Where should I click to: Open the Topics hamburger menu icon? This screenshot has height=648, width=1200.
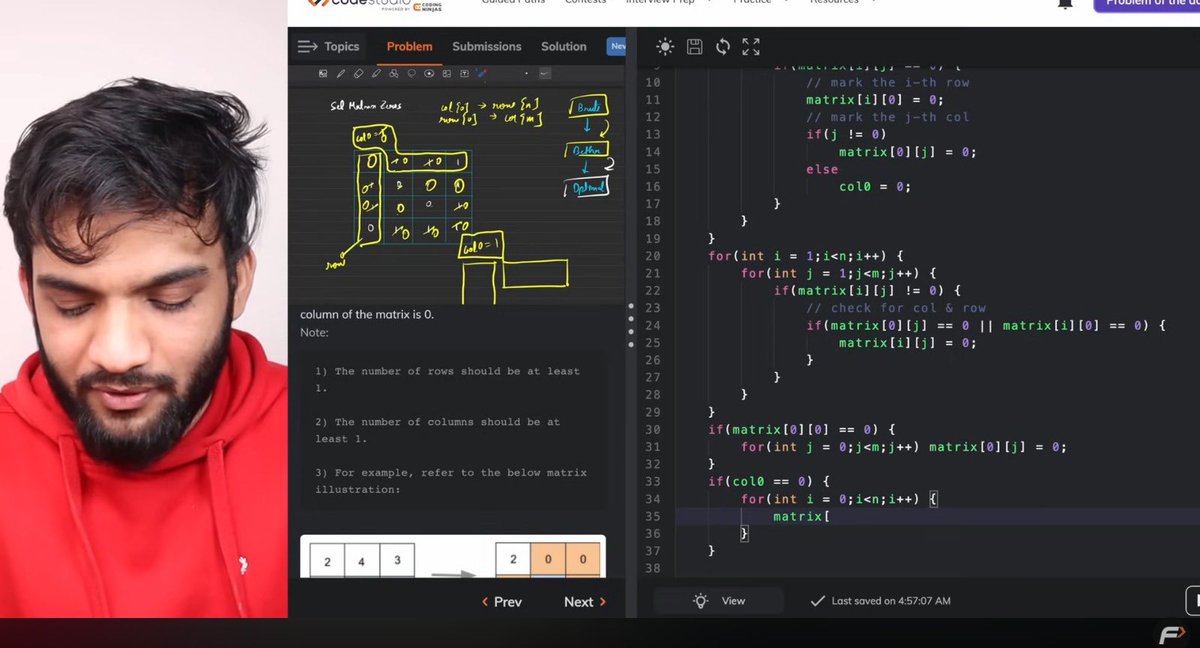click(308, 47)
